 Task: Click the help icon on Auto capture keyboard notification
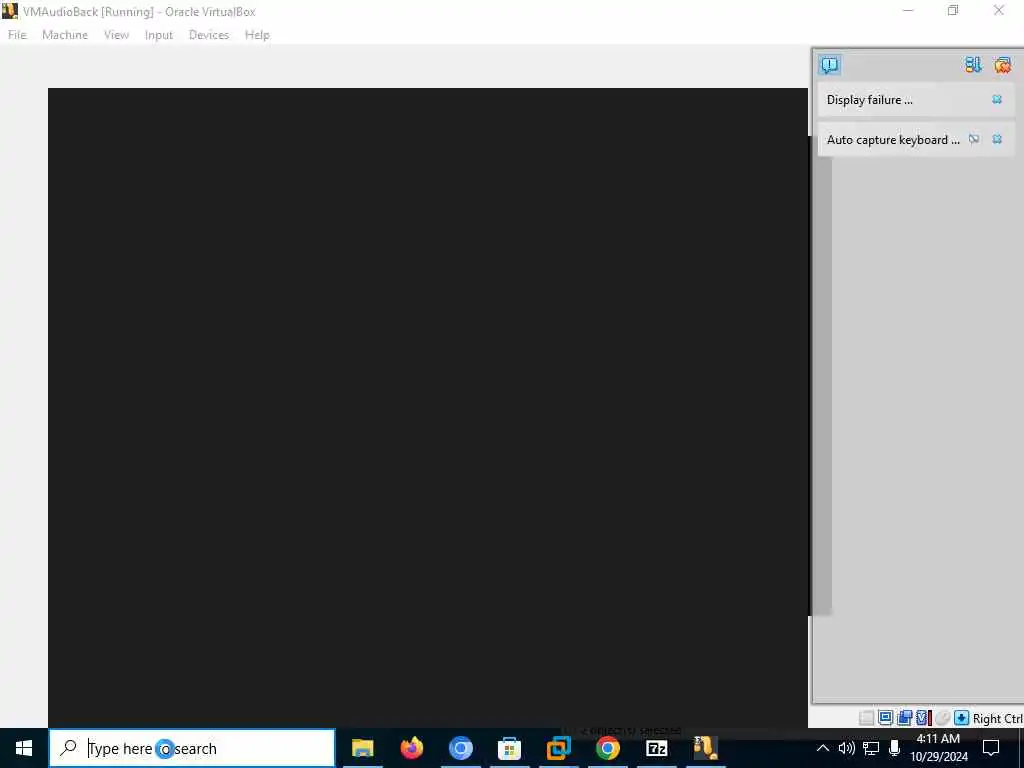point(974,139)
